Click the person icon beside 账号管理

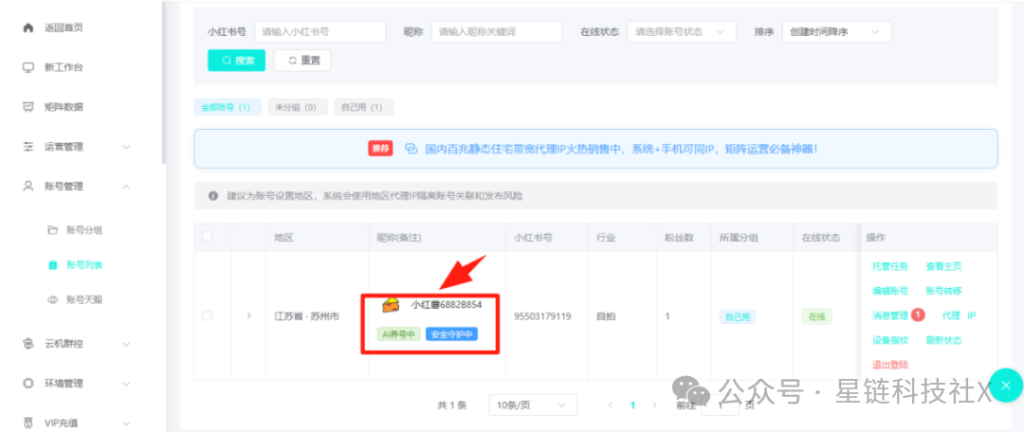(27, 186)
